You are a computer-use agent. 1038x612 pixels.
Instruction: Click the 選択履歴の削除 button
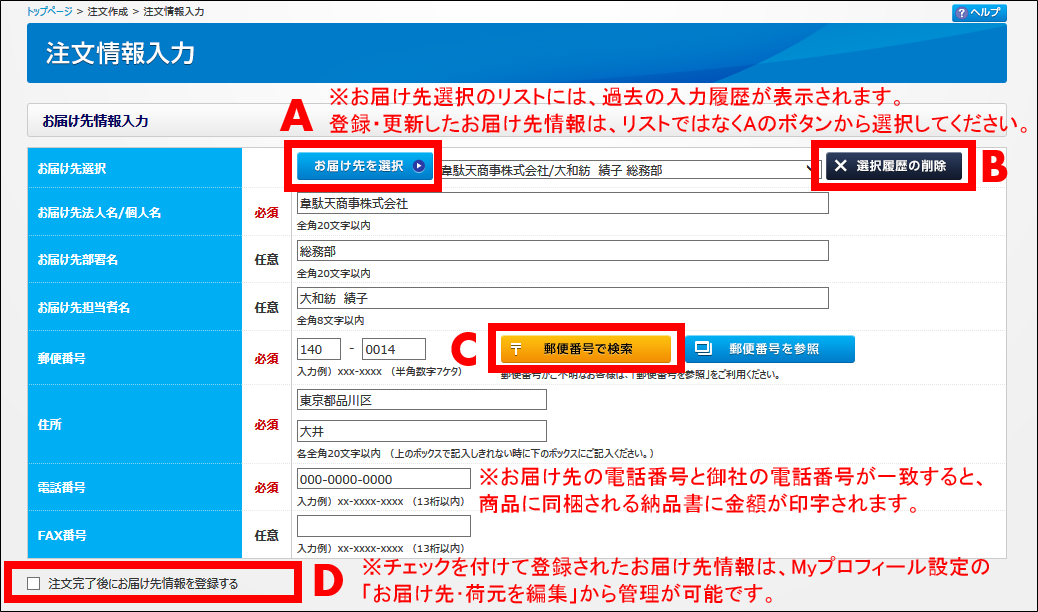[894, 167]
